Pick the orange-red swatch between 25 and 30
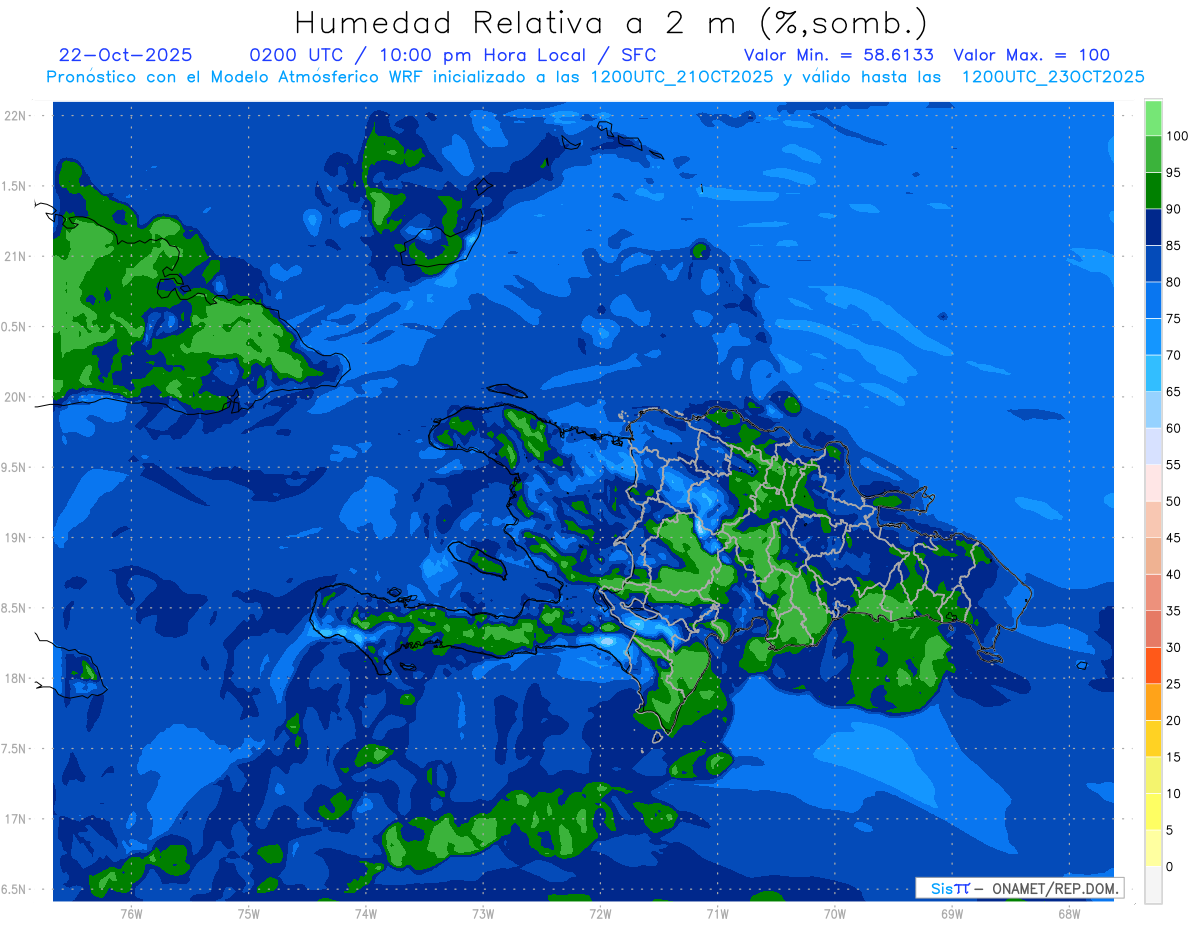 1153,665
